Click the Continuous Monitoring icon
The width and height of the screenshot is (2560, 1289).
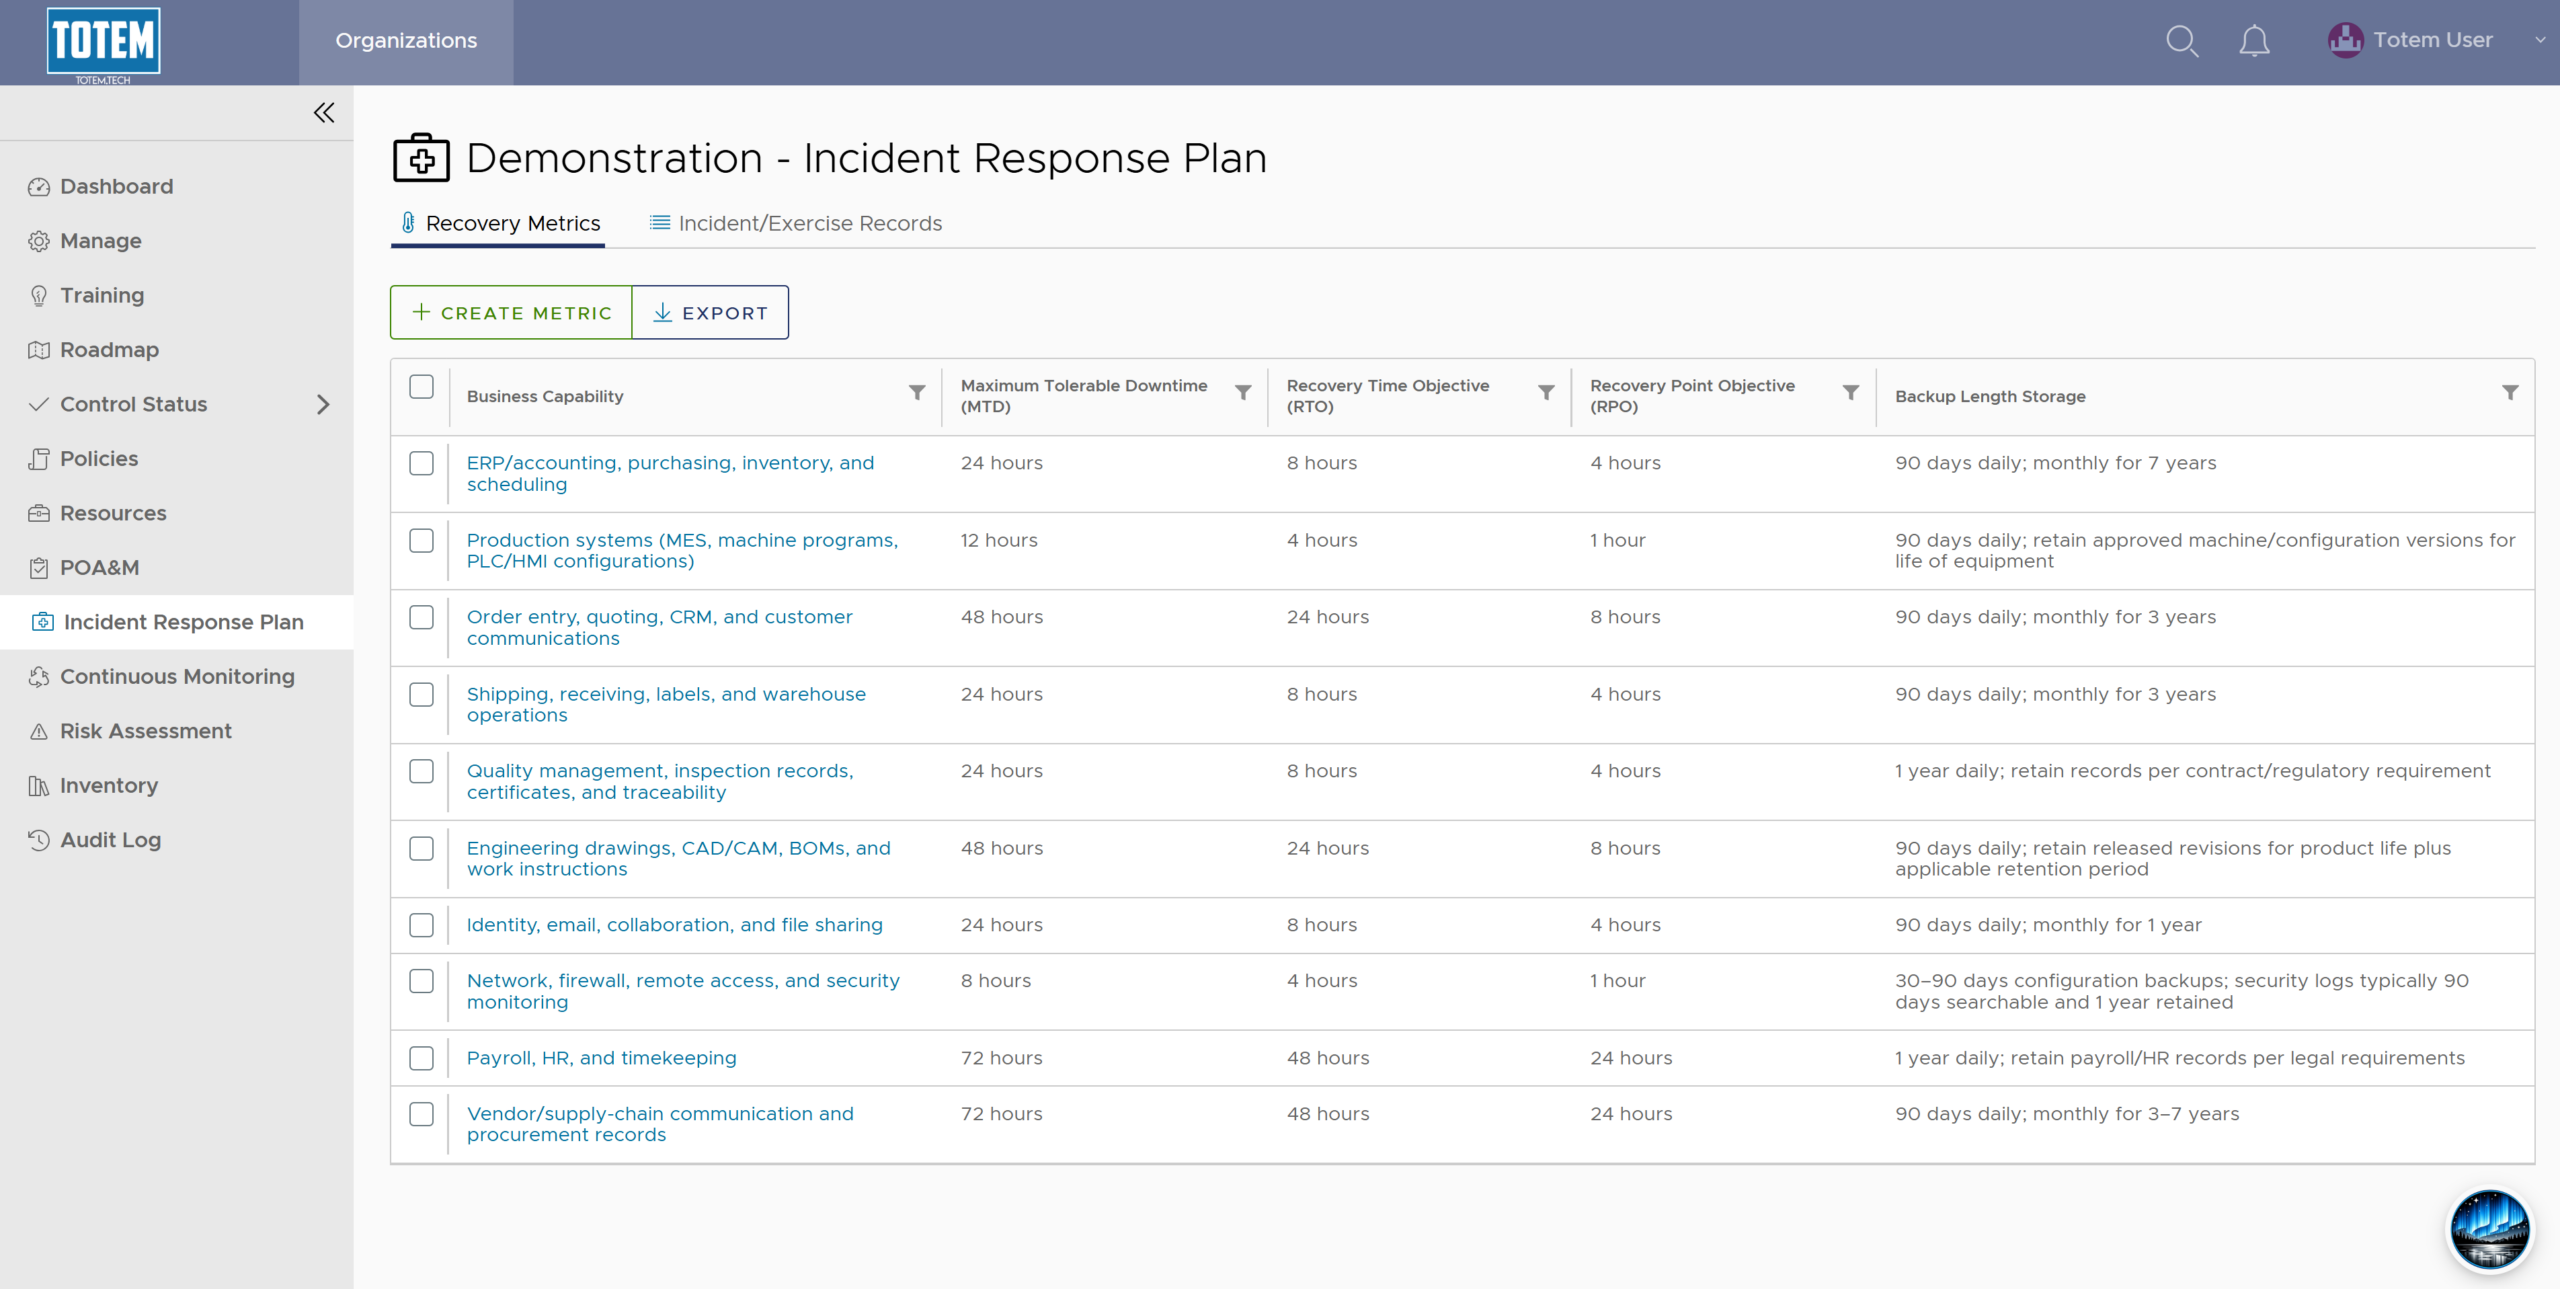(x=39, y=677)
